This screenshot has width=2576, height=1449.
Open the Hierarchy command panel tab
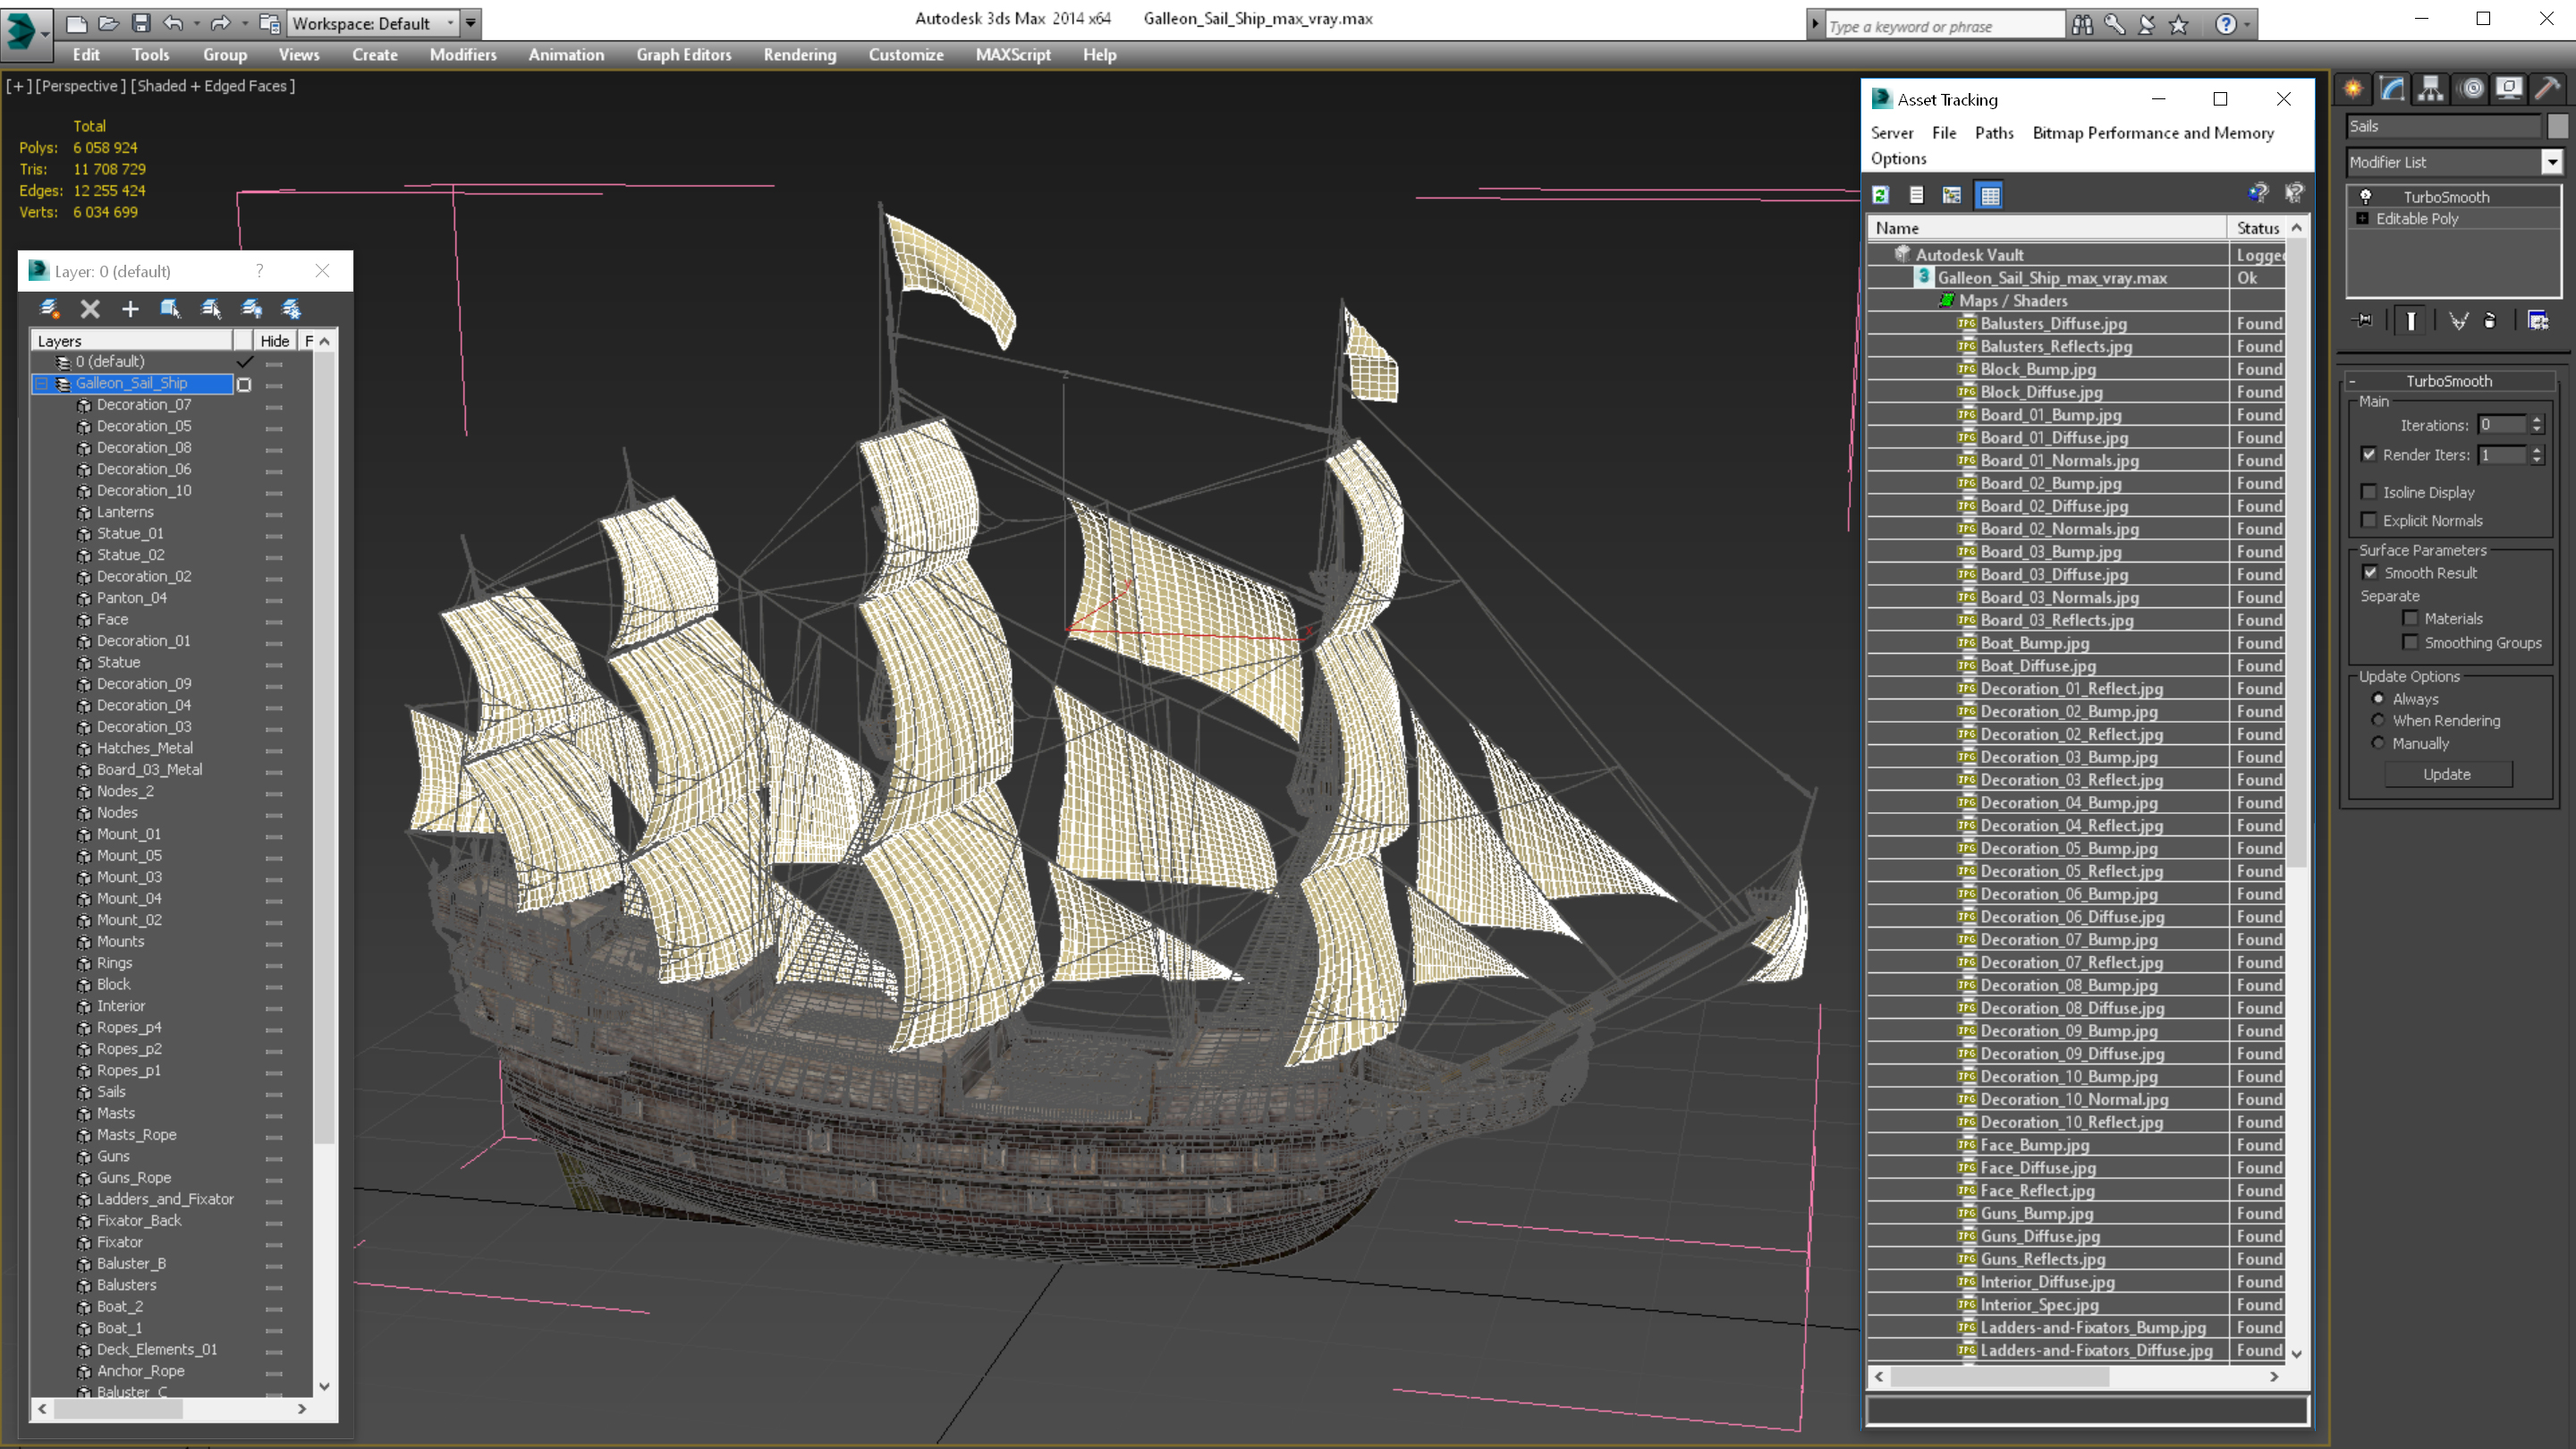2430,89
